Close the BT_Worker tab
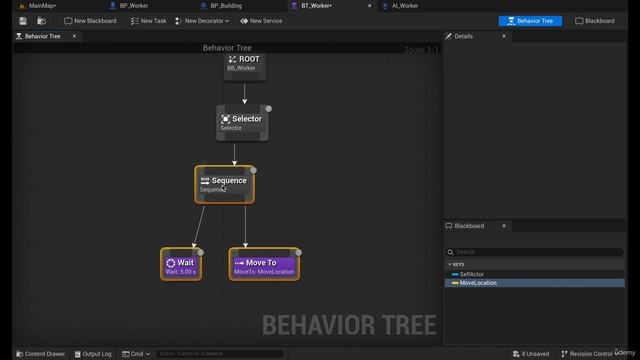The image size is (640, 360). point(369,6)
